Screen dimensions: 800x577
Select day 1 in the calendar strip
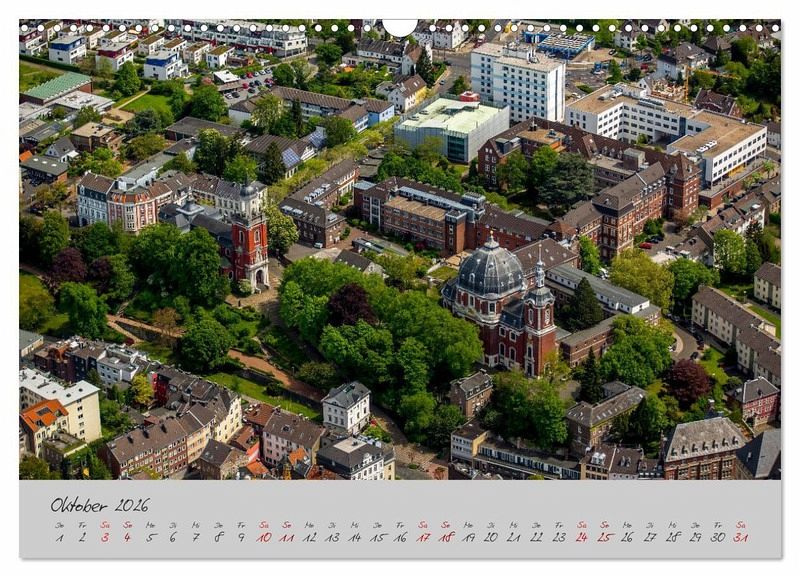pos(60,537)
